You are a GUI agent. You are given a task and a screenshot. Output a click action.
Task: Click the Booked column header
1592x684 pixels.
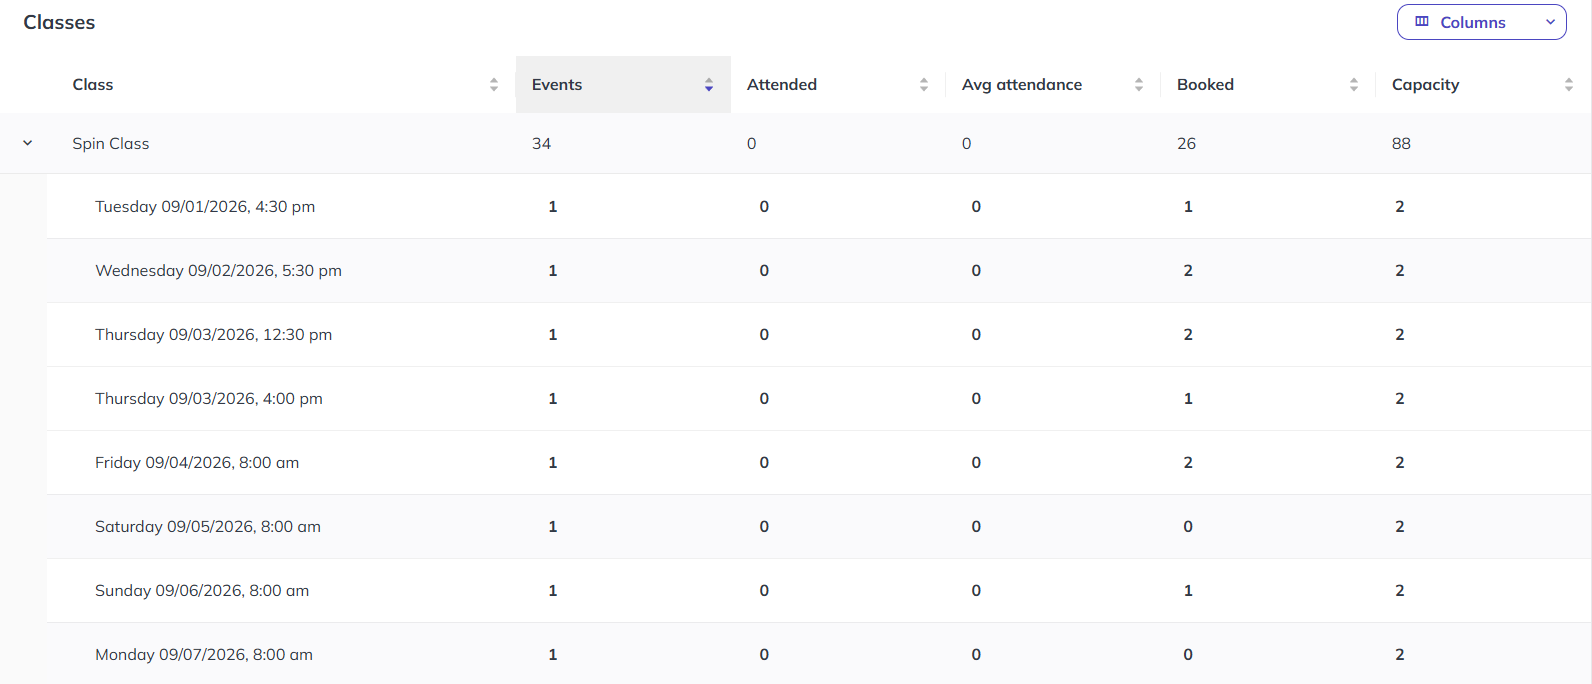click(1205, 85)
